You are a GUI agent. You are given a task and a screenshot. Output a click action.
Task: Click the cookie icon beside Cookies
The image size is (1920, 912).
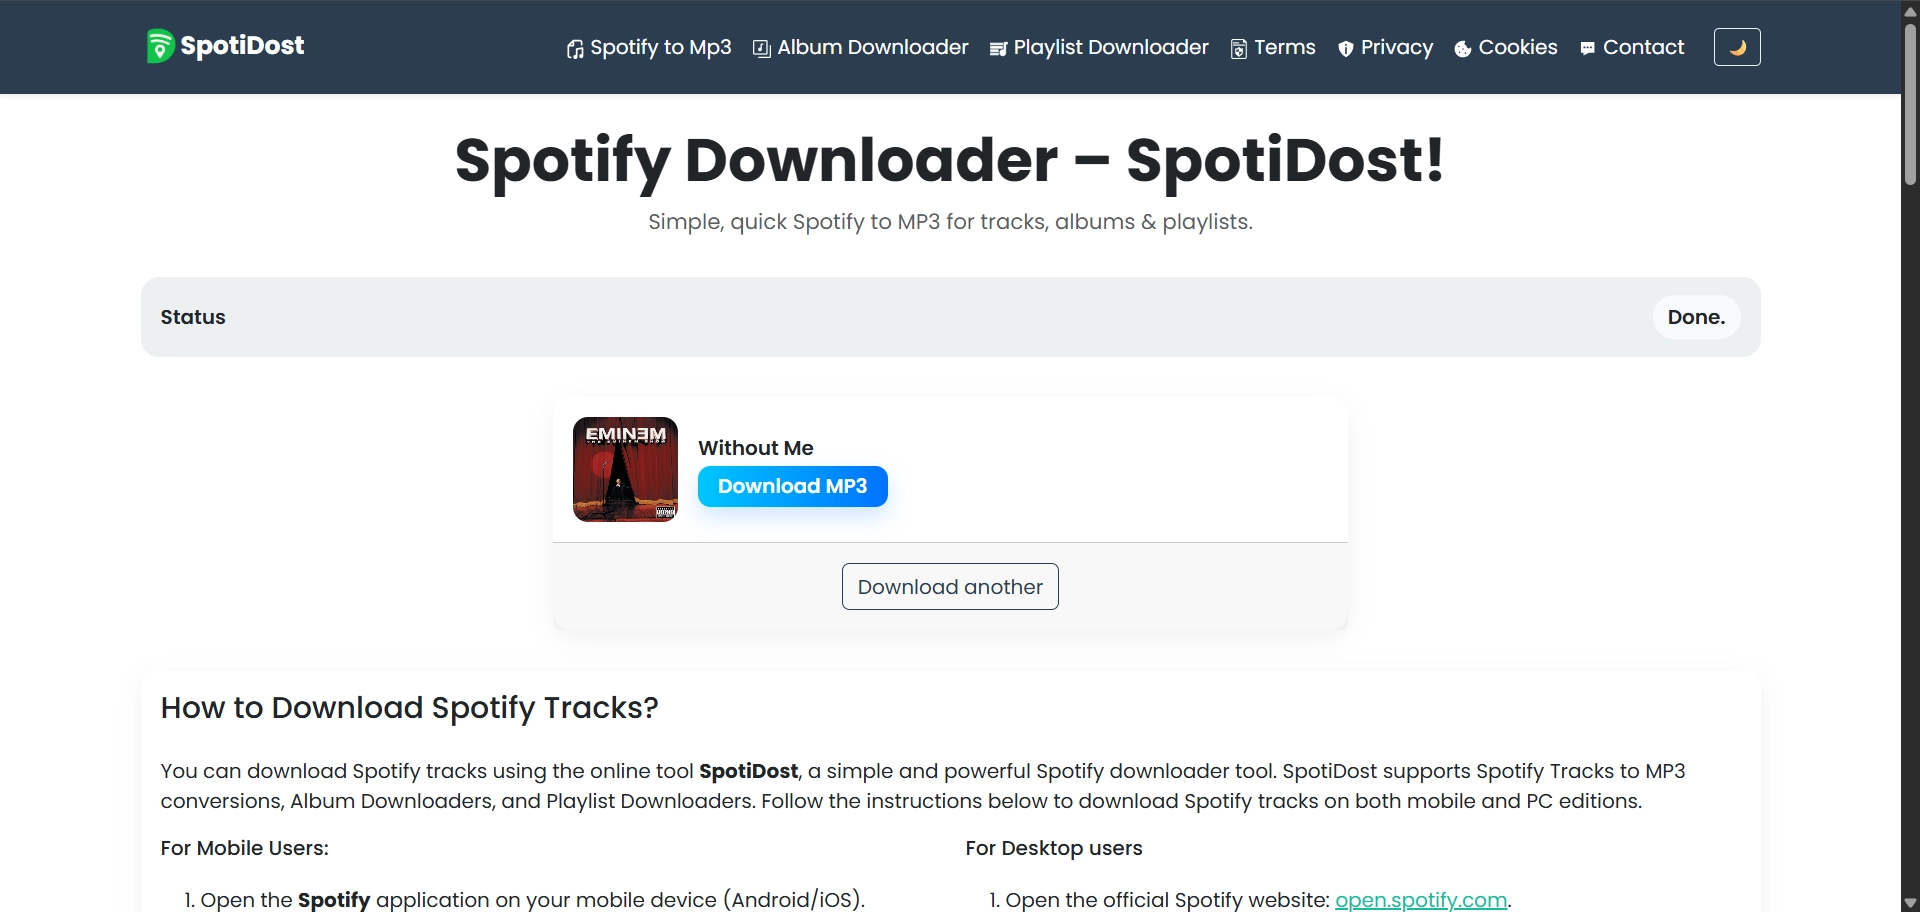point(1463,49)
